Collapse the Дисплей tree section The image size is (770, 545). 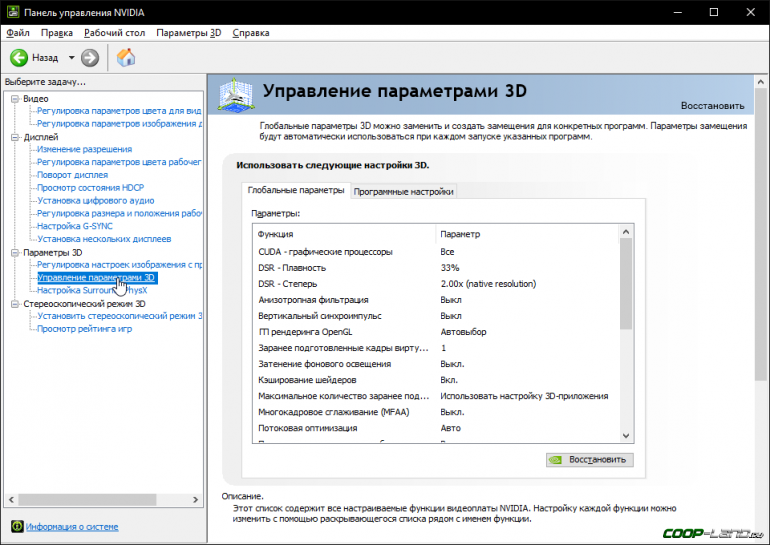point(14,137)
